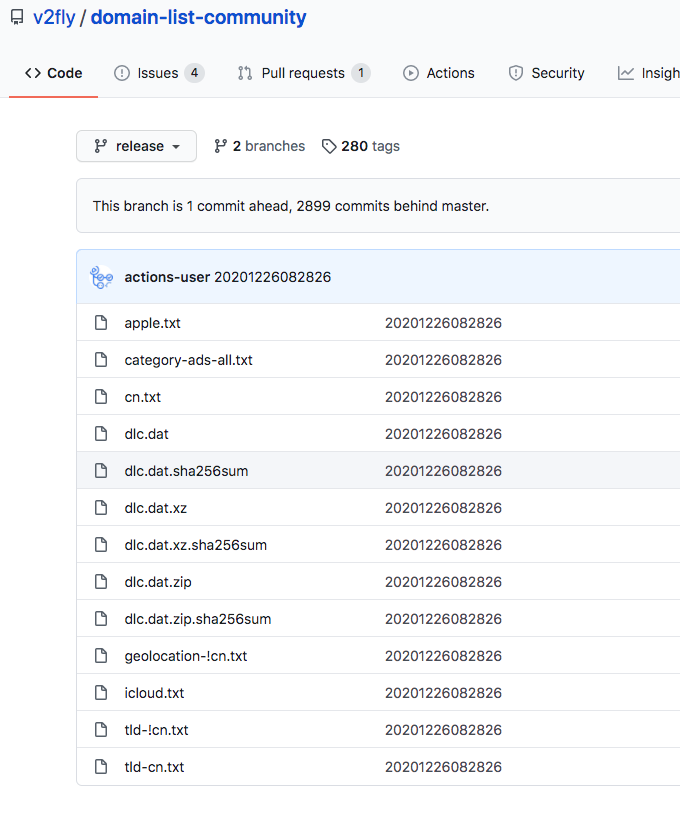Click the file icon beside dlc.dat
The width and height of the screenshot is (680, 827).
tap(101, 434)
